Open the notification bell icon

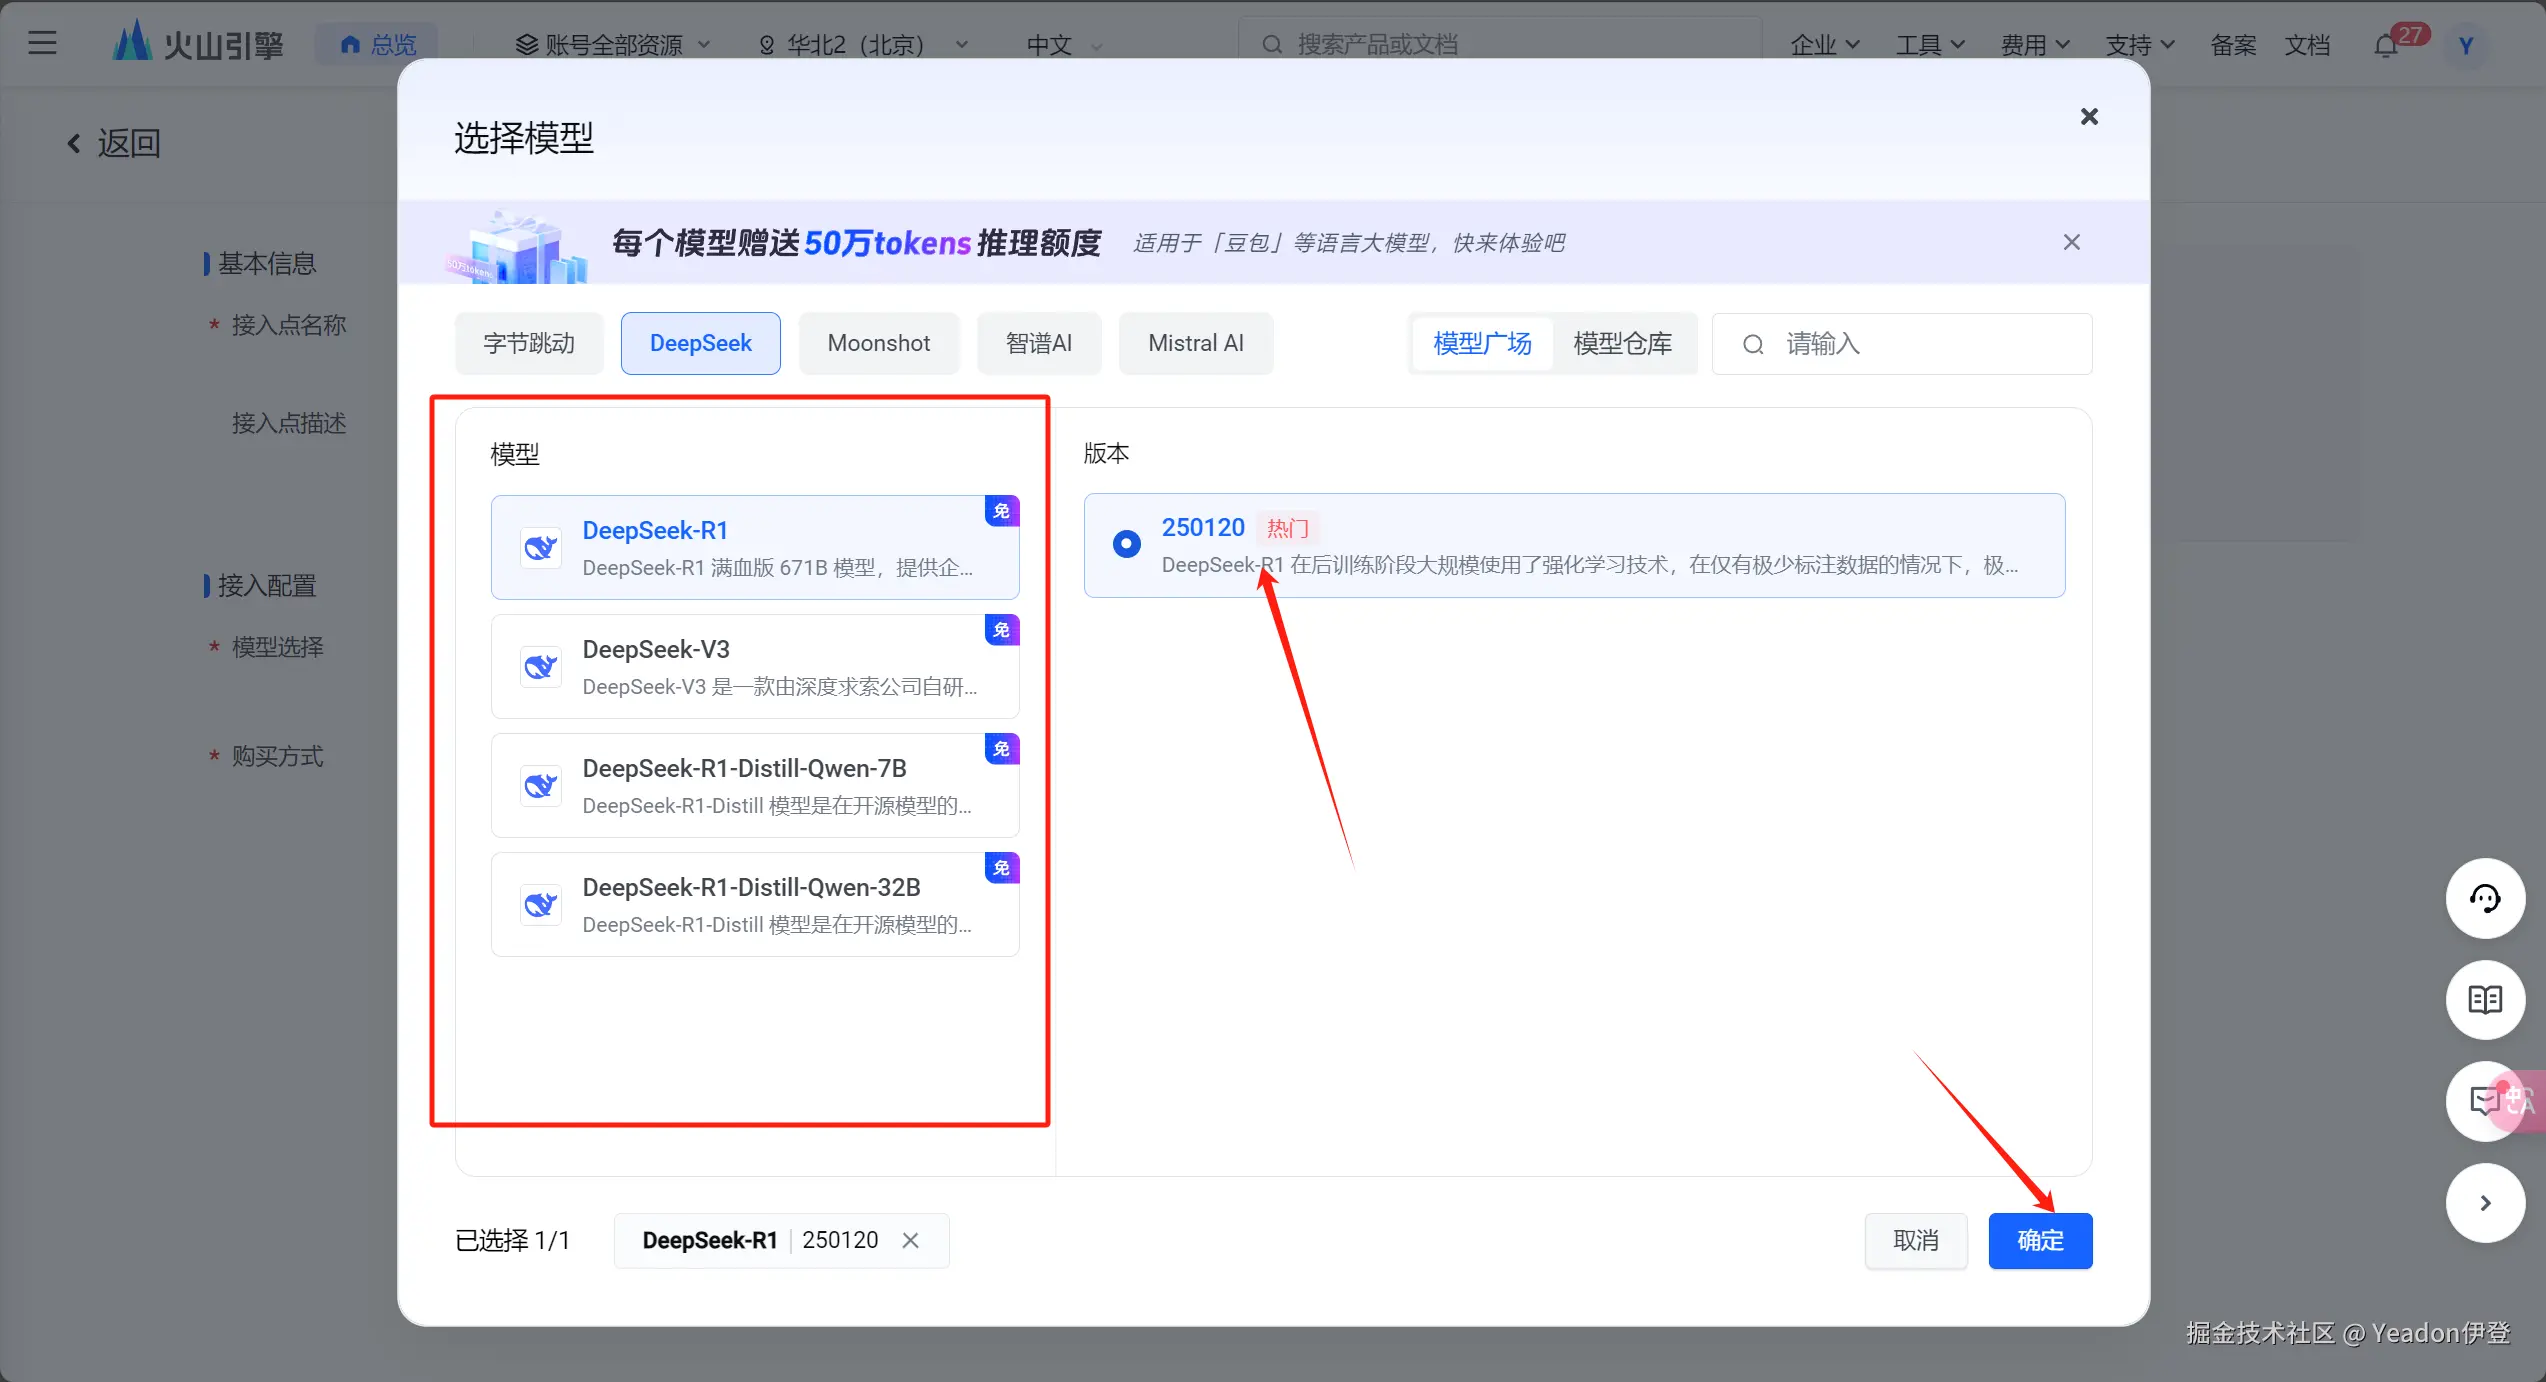tap(2387, 45)
